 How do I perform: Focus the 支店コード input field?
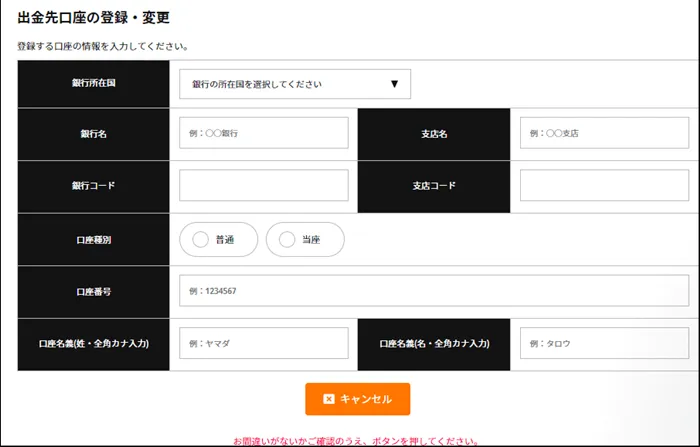click(604, 185)
